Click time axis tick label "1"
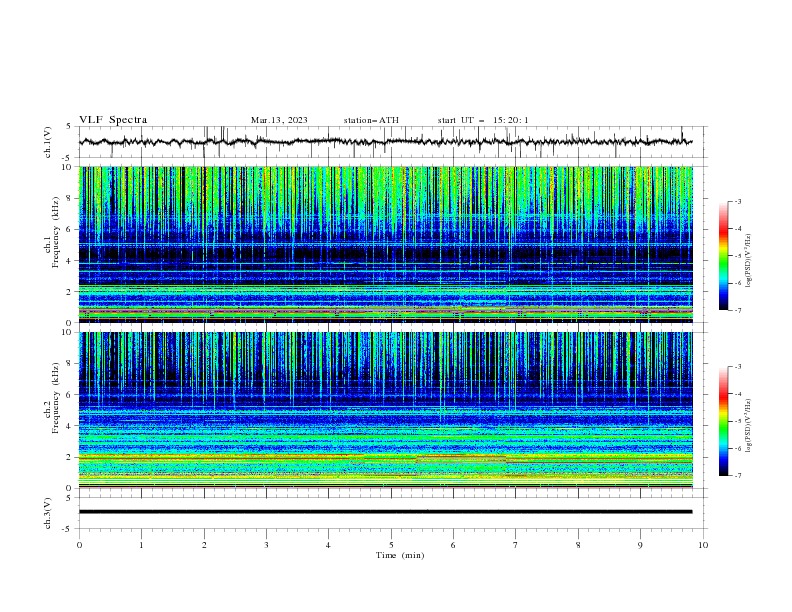This screenshot has width=792, height=612. pyautogui.click(x=141, y=545)
